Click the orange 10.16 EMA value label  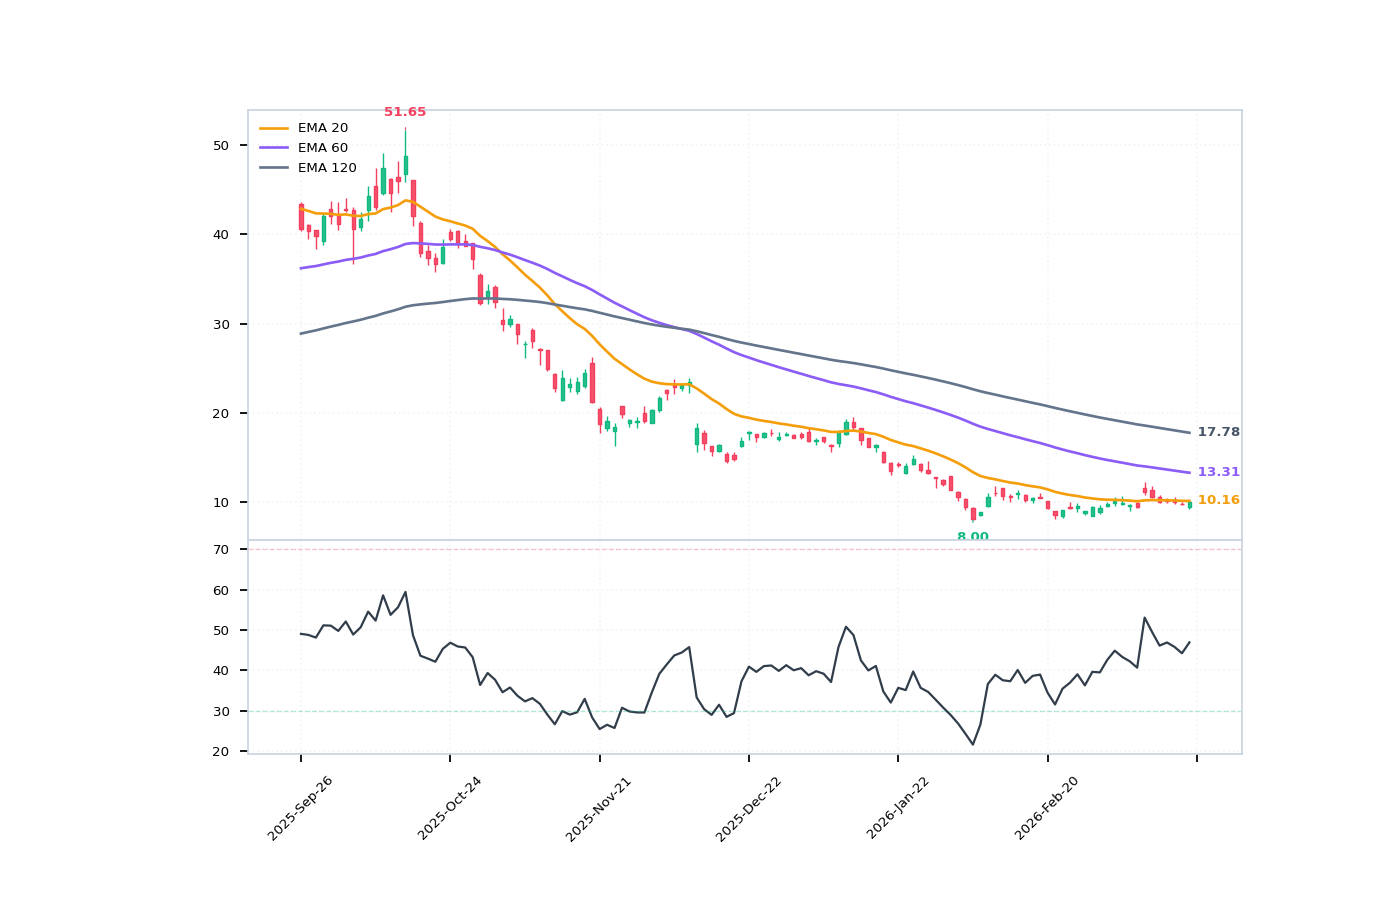1218,498
